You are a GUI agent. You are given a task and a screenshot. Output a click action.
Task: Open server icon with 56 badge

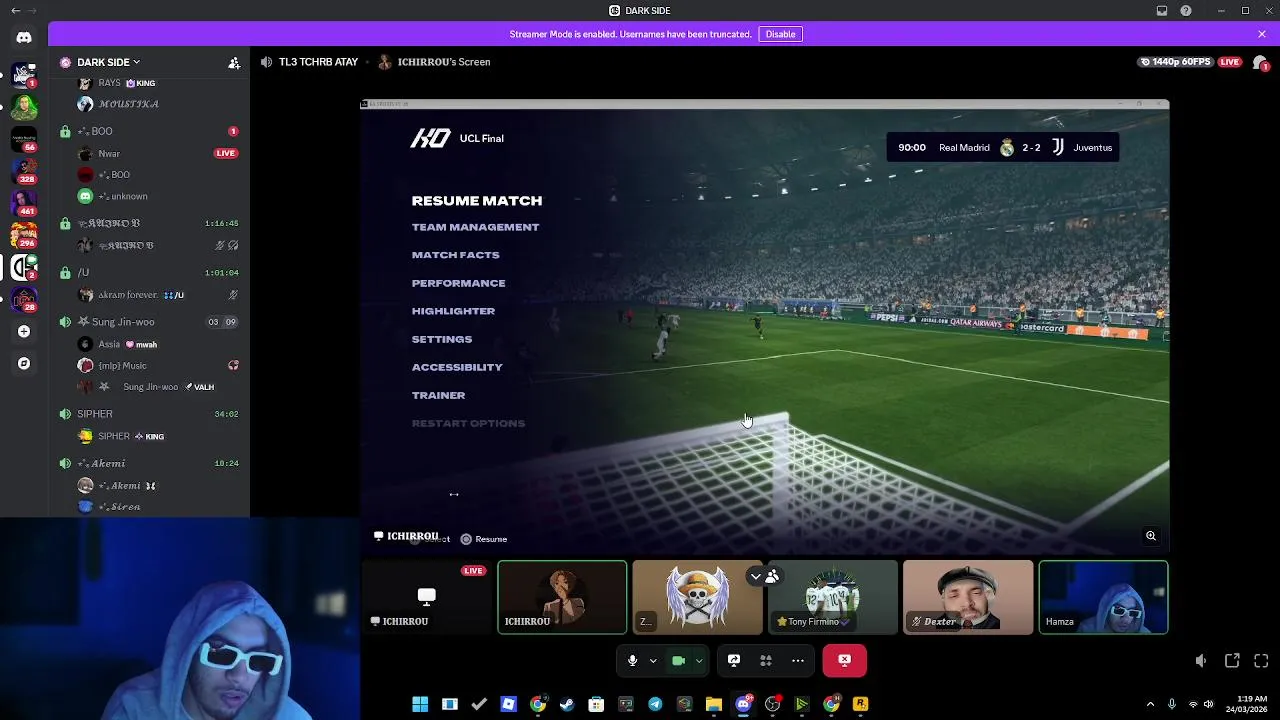coord(24,138)
